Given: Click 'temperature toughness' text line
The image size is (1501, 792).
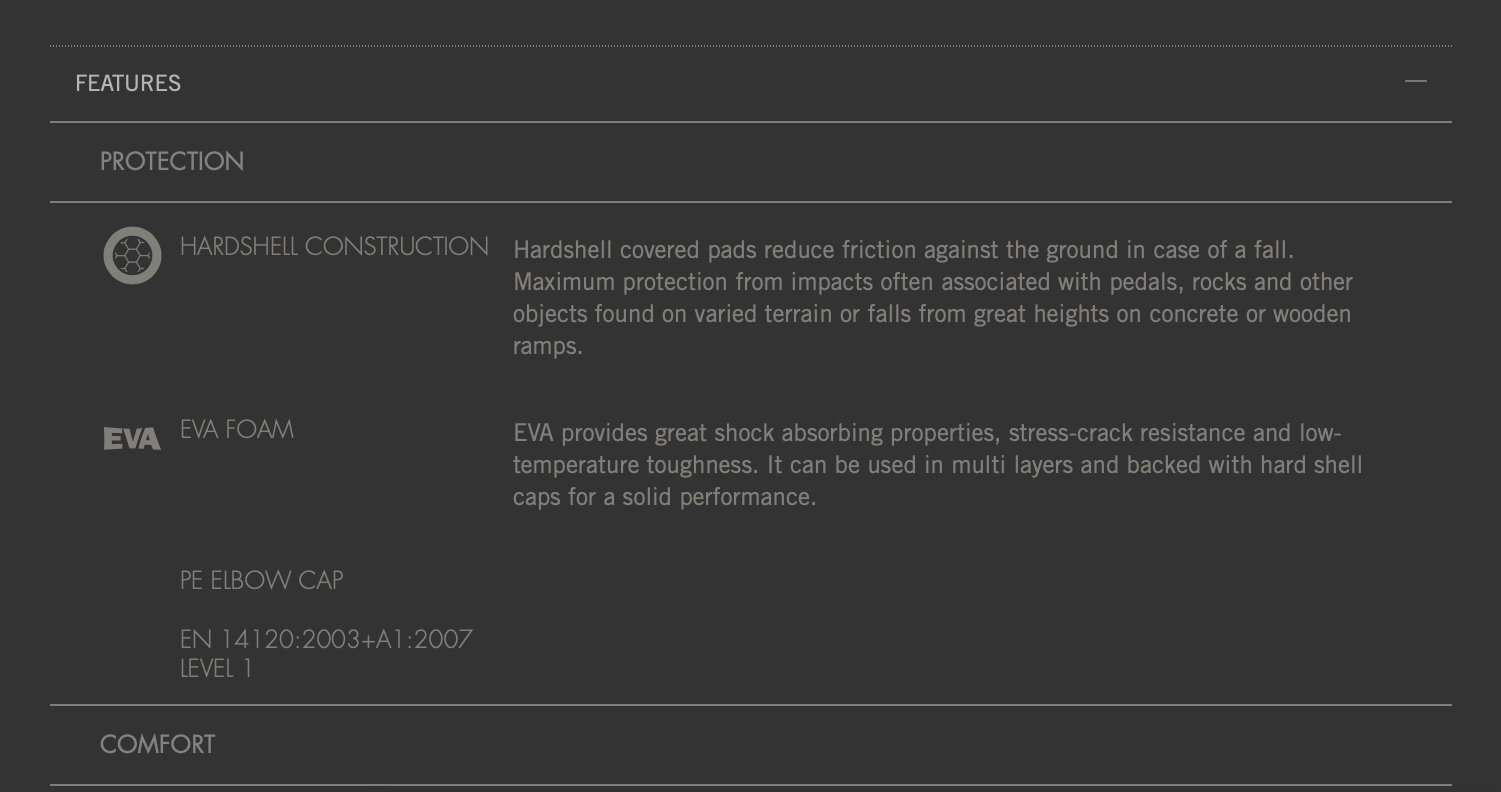Looking at the screenshot, I should pyautogui.click(x=938, y=465).
